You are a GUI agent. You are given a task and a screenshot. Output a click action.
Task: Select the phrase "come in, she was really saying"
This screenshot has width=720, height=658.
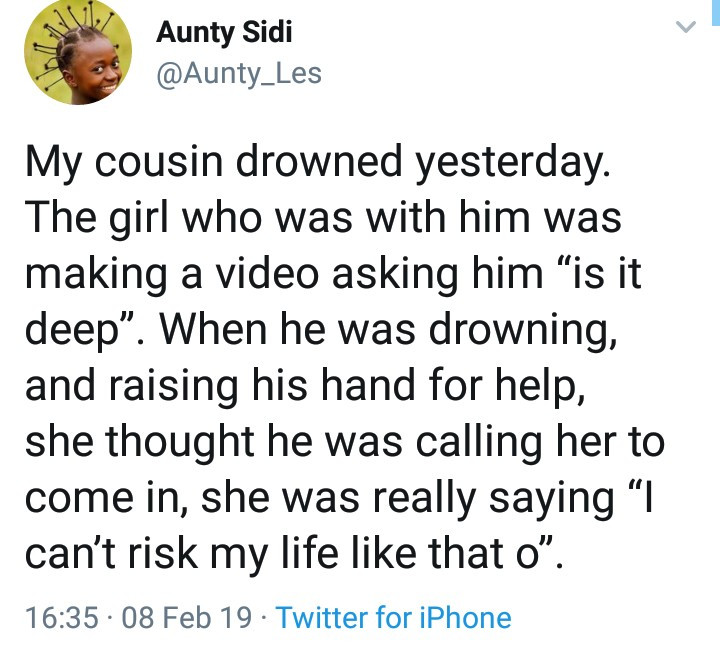[x=320, y=498]
